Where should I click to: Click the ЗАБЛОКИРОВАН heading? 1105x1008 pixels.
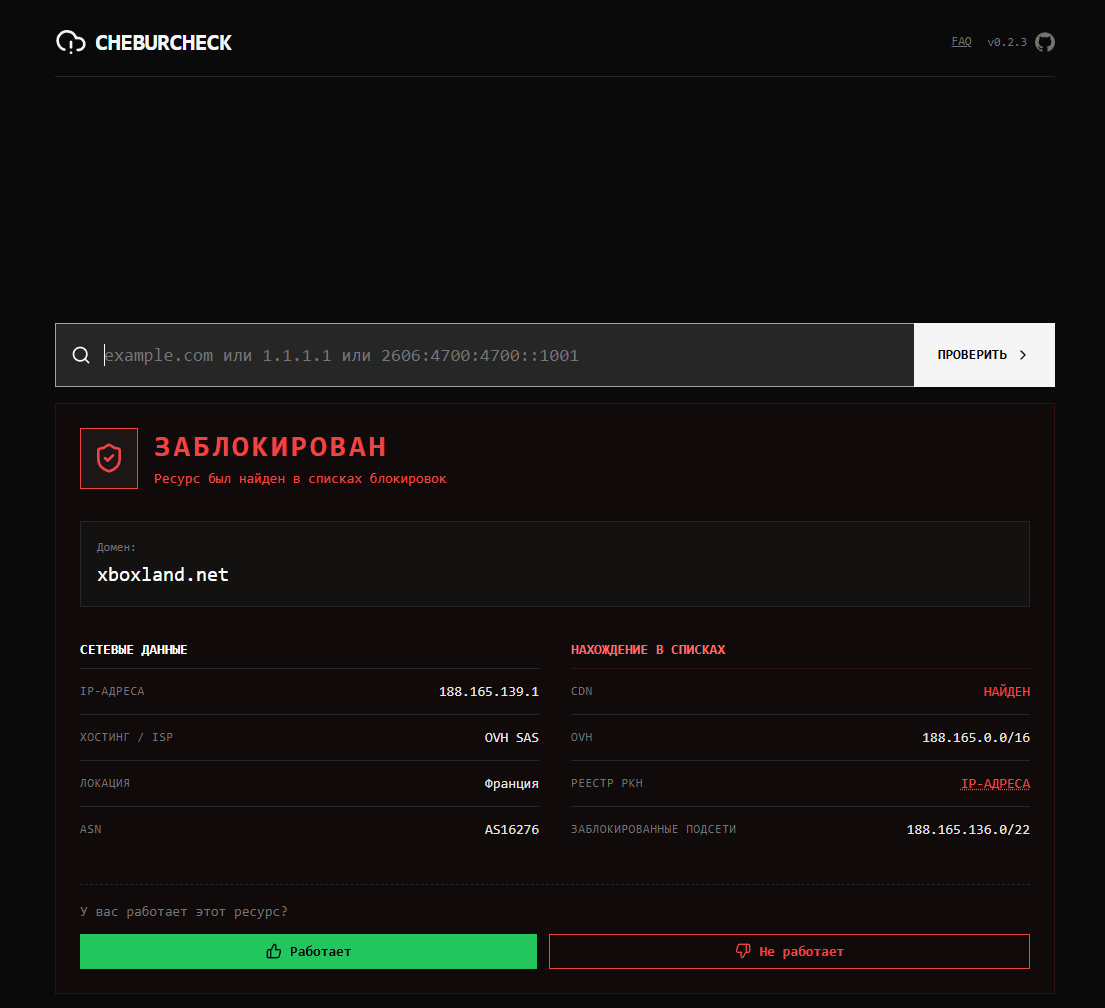point(271,447)
